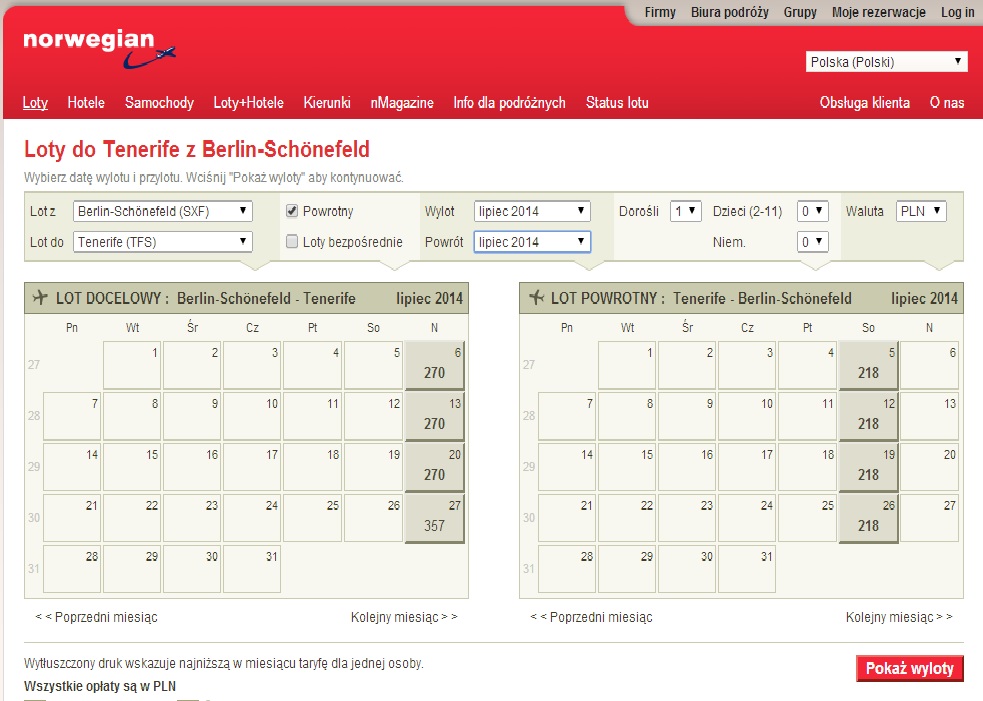The image size is (983, 701).
Task: Select return July 26 fare 218
Action: click(x=868, y=518)
